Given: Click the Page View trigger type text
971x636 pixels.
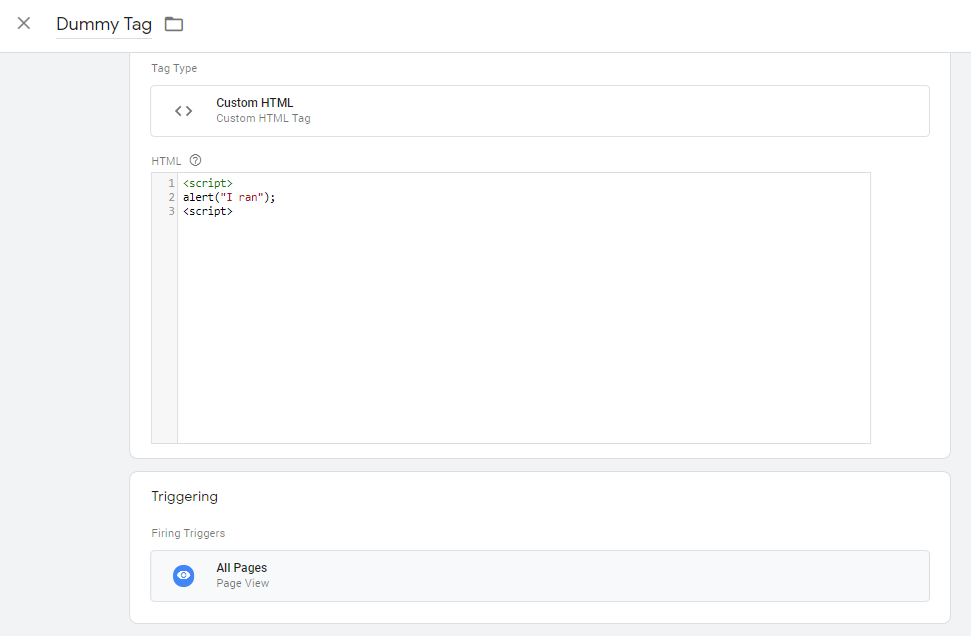Looking at the screenshot, I should pos(242,584).
